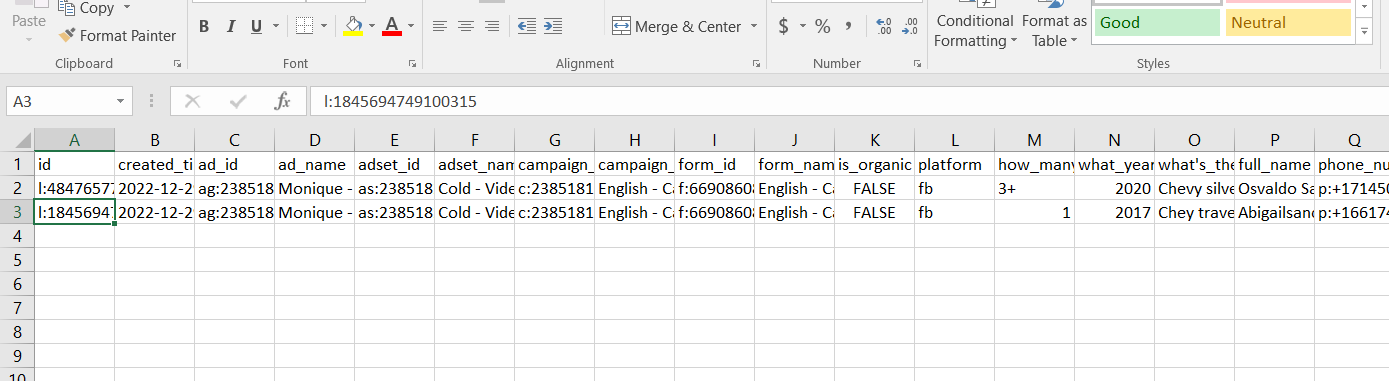Click cell containing '3+'

pos(1034,187)
